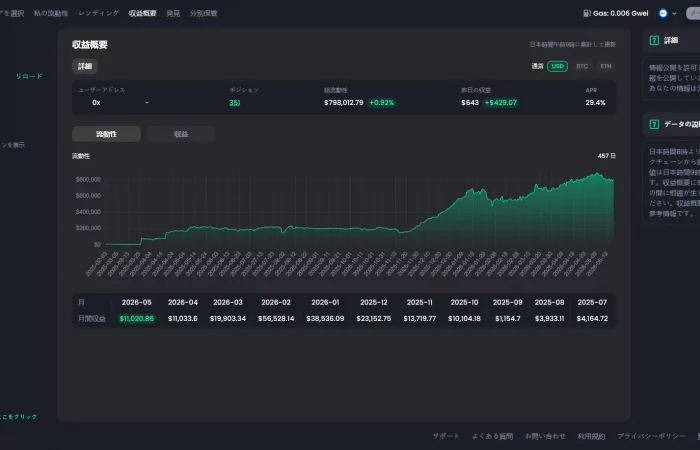
Task: Click the total liquidity value $798,012.79
Action: point(344,103)
